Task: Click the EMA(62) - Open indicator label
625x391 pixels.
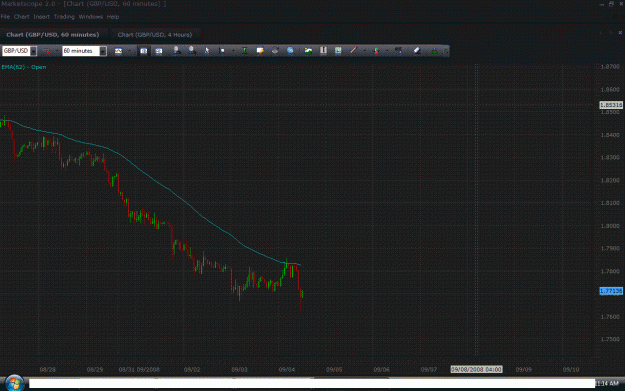Action: pyautogui.click(x=24, y=67)
